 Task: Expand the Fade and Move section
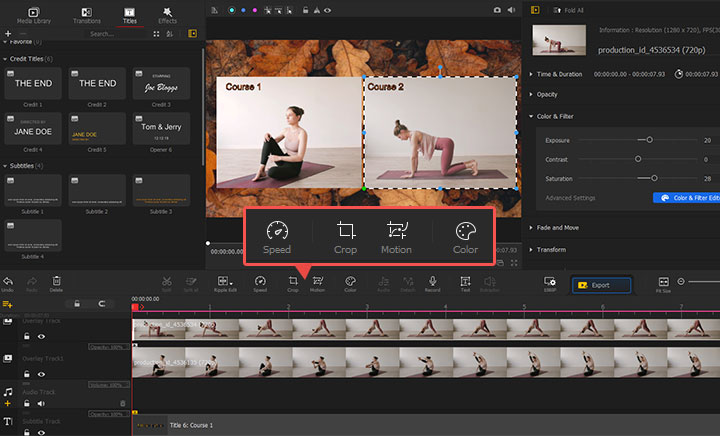pos(558,227)
